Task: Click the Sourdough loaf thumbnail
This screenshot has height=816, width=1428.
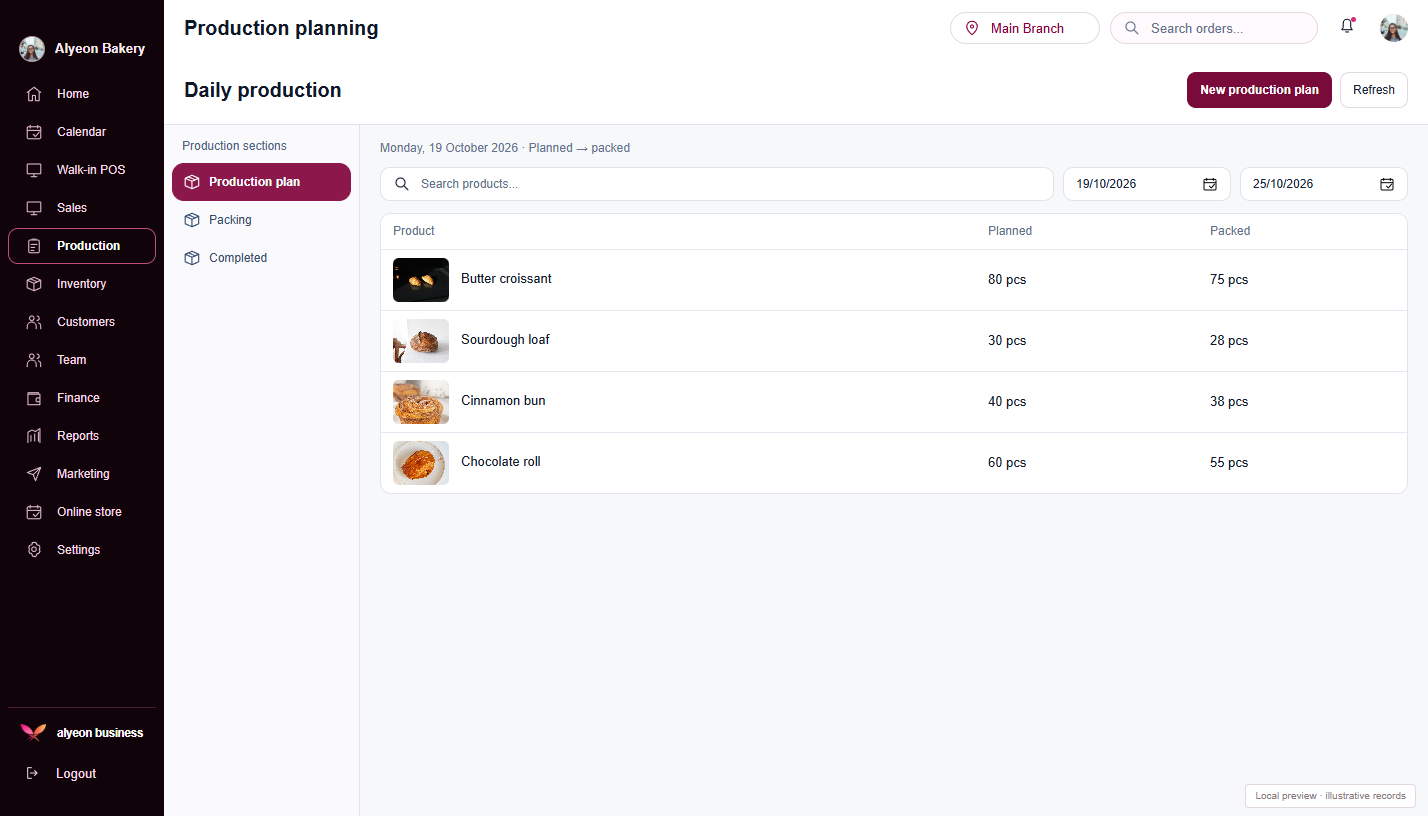Action: coord(421,341)
